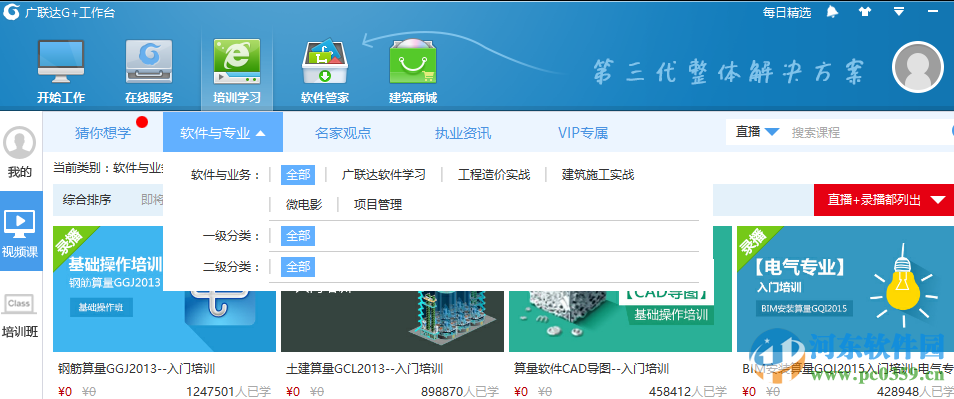This screenshot has width=954, height=399.
Task: Click the 土建算量GCL2013--入门培训 title
Action: [x=364, y=369]
